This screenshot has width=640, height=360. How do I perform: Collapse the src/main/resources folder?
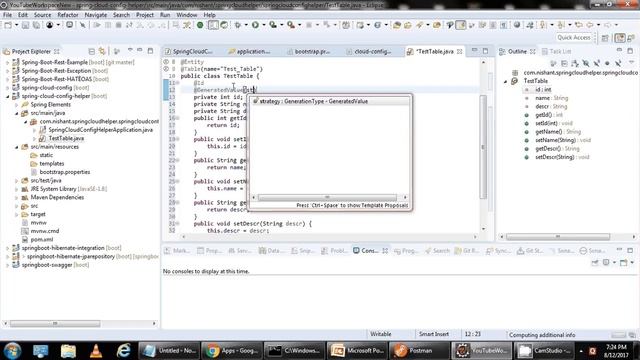(17, 147)
